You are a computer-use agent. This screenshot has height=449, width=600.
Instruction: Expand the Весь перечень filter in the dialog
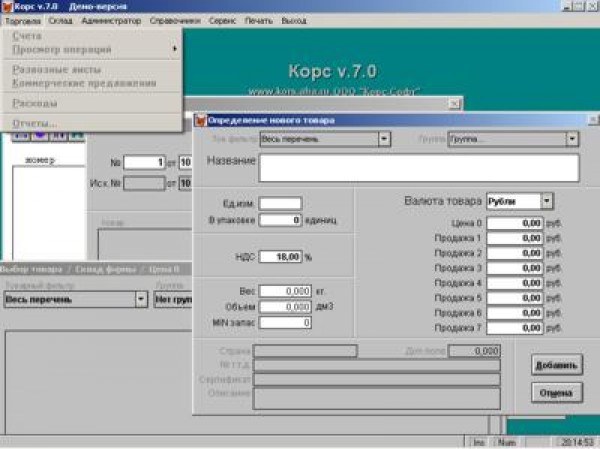coord(384,139)
